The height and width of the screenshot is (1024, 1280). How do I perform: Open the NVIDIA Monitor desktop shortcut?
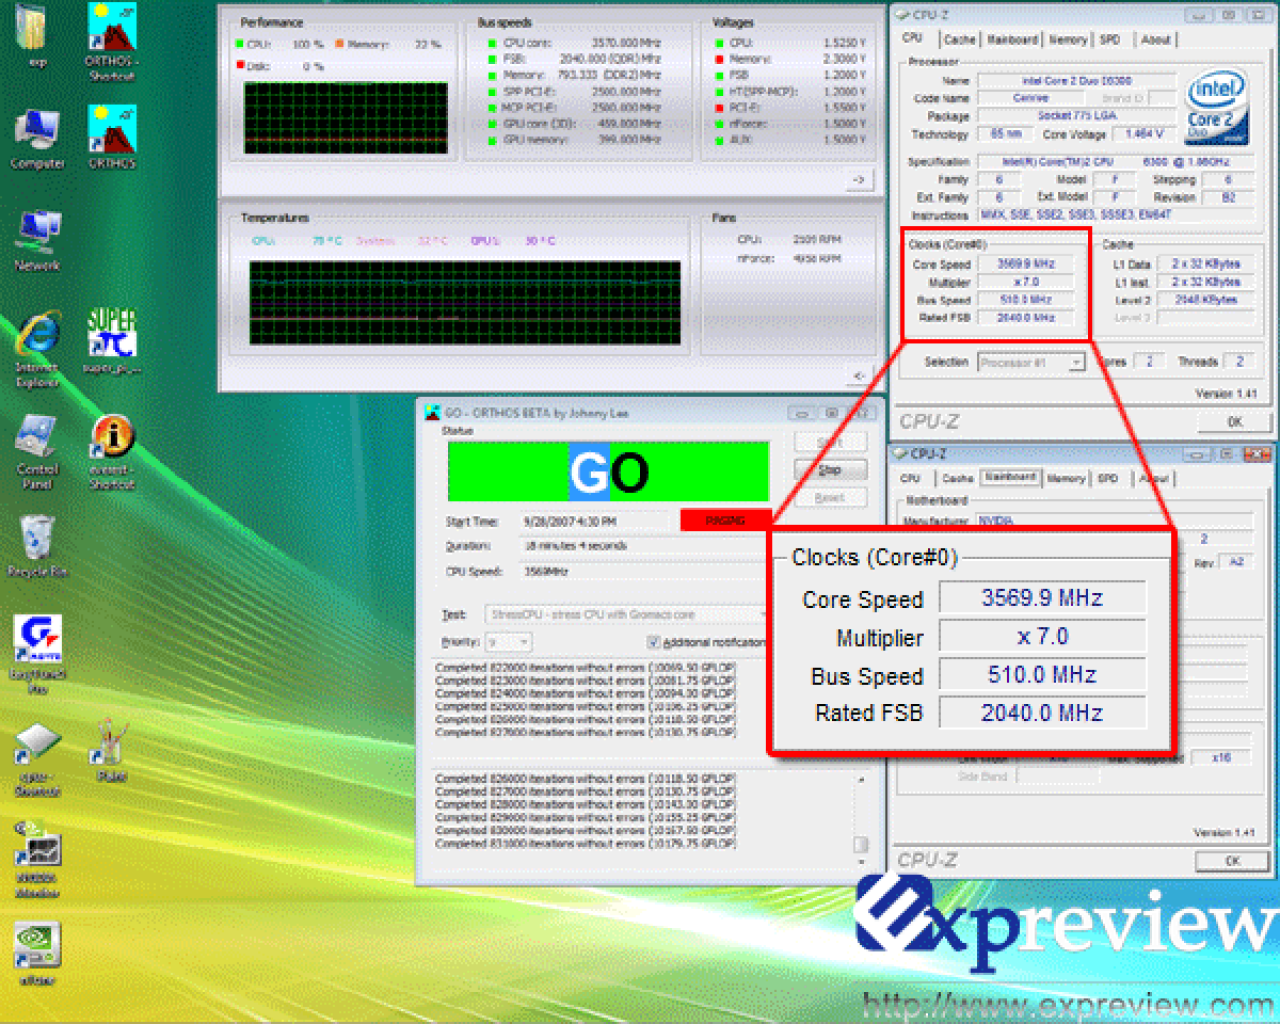37,860
